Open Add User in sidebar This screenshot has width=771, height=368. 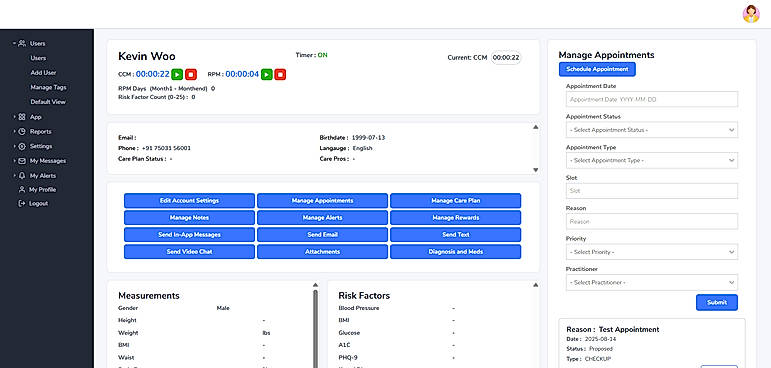[x=43, y=72]
